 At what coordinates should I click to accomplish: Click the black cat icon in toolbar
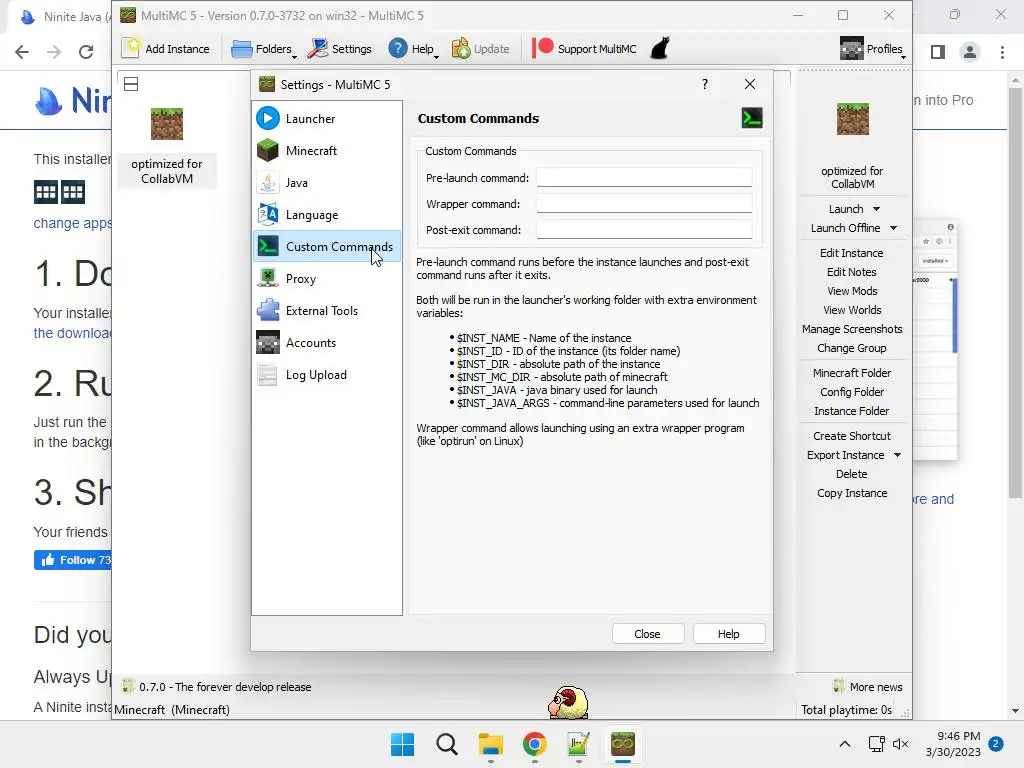[660, 49]
